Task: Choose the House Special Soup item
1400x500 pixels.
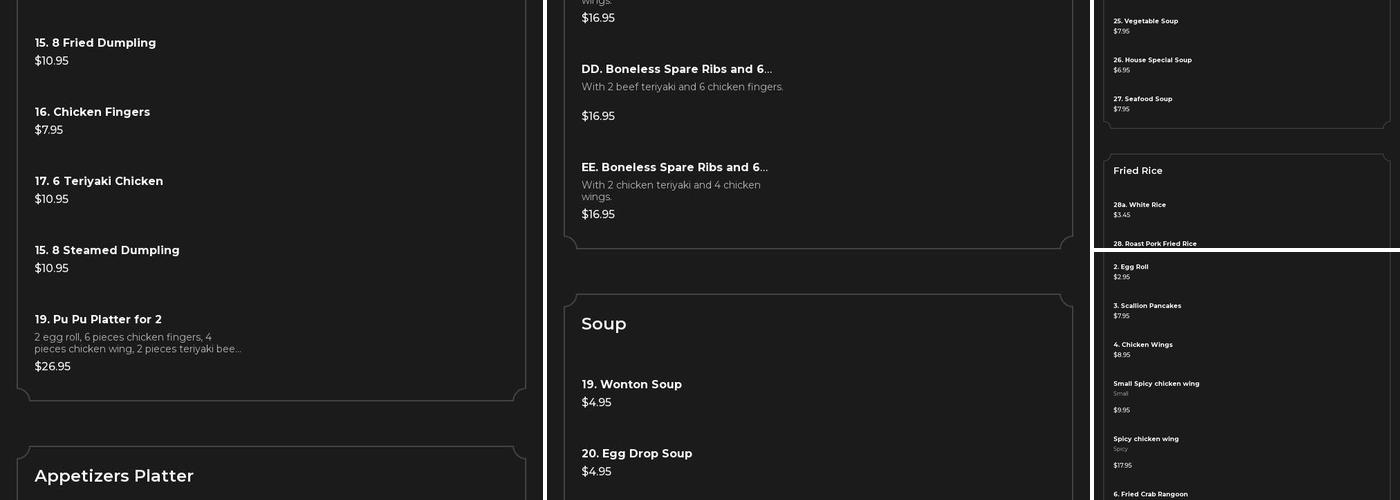Action: tap(1152, 60)
